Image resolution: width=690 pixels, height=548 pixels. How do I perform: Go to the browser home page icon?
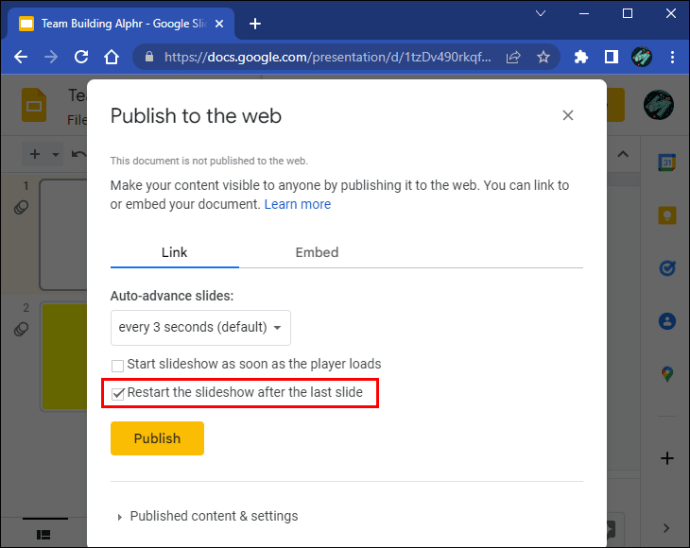point(111,57)
